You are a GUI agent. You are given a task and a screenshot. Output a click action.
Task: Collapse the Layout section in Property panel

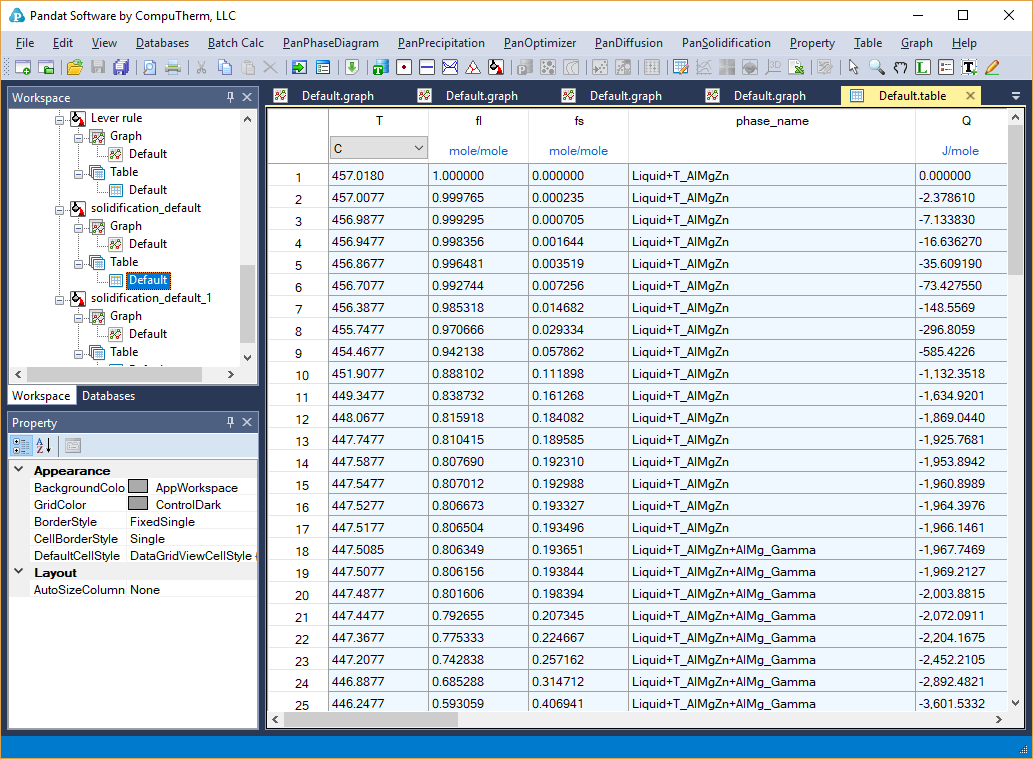tap(18, 573)
